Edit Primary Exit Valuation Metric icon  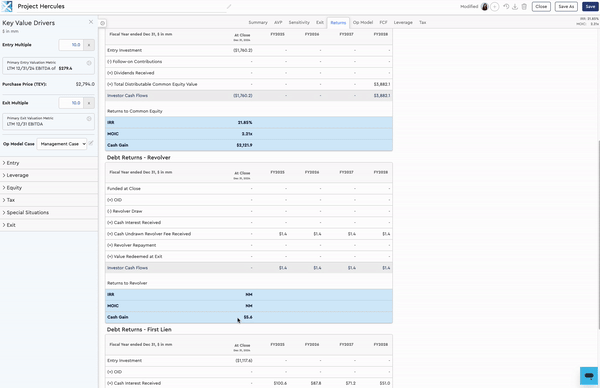point(89,119)
